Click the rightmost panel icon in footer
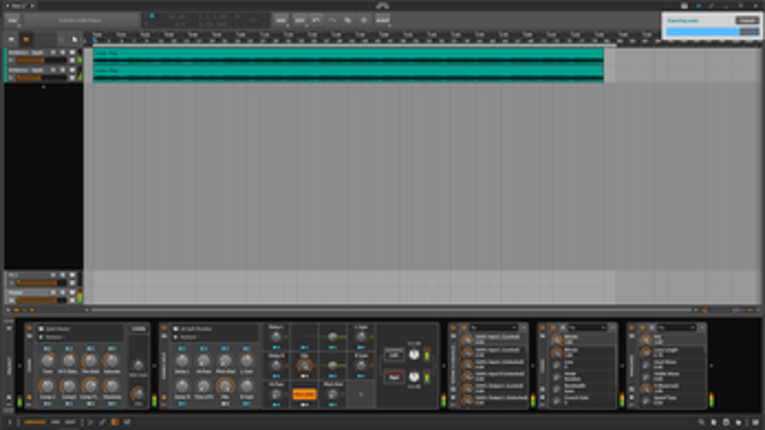Screen dimensions: 765x430 [x=755, y=423]
